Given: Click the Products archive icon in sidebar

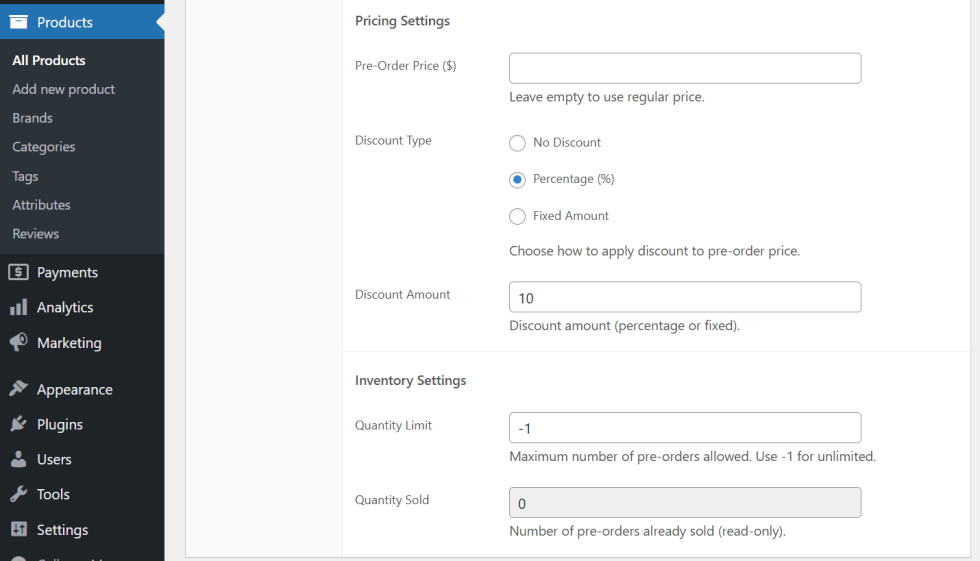Looking at the screenshot, I should (x=18, y=22).
